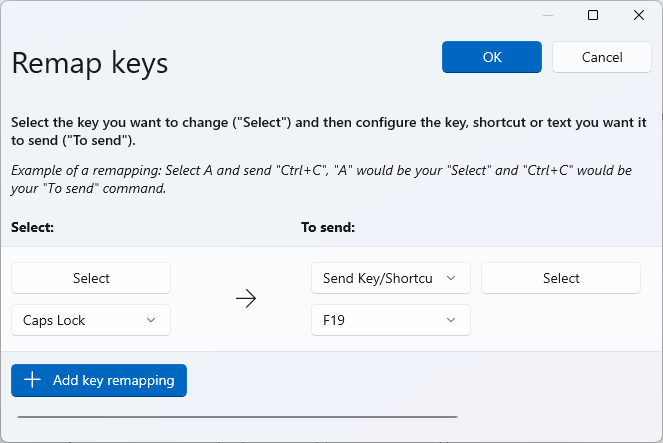This screenshot has height=443, width=663.
Task: Click the right-pointing arrow between the mapping columns
Action: (246, 299)
